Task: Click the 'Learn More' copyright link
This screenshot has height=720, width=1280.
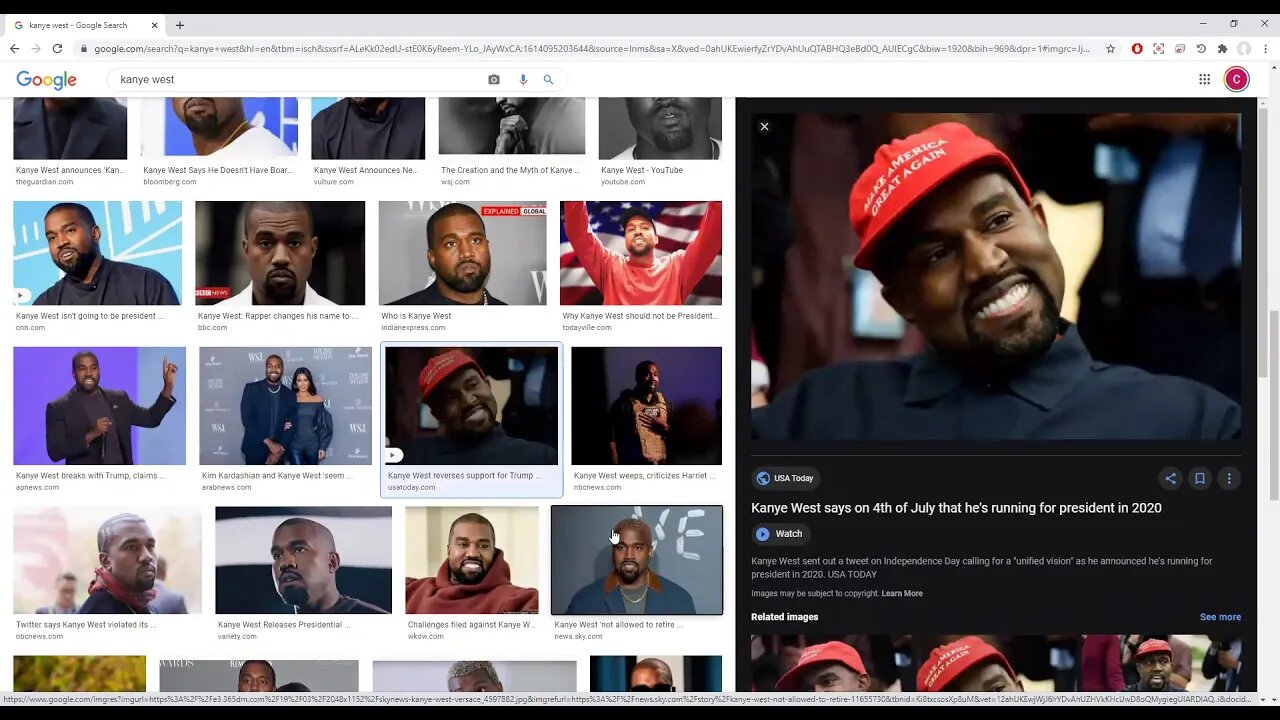Action: pos(902,593)
